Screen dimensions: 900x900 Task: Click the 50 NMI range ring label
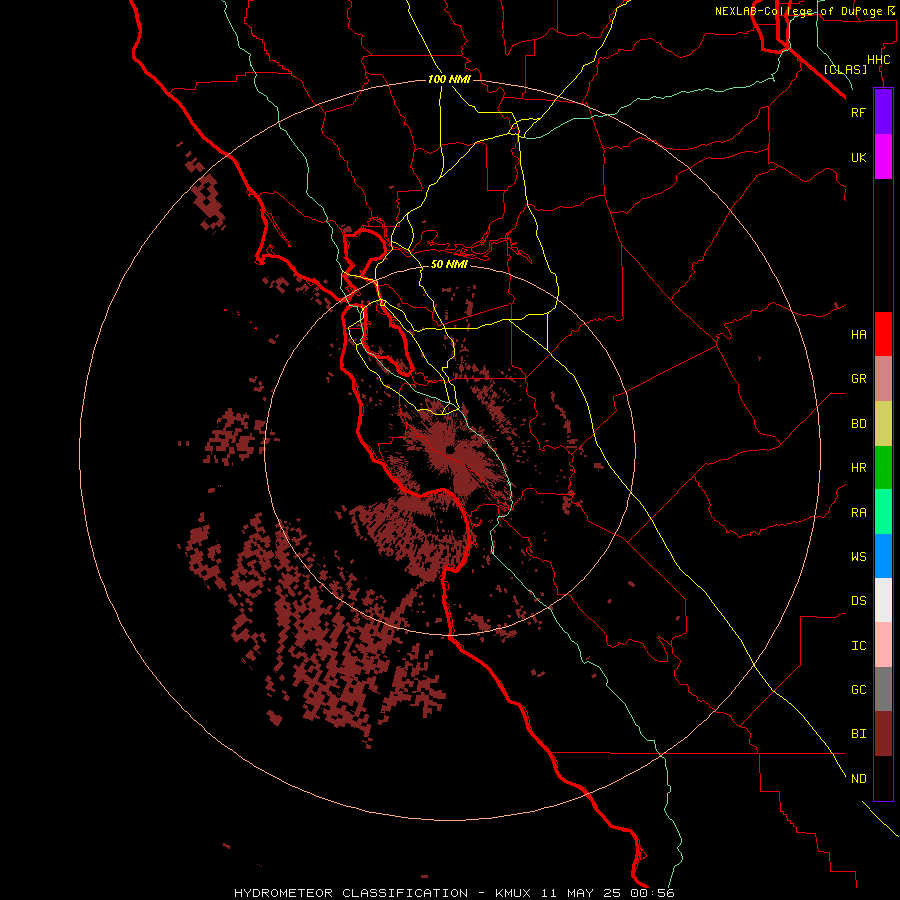tap(449, 264)
